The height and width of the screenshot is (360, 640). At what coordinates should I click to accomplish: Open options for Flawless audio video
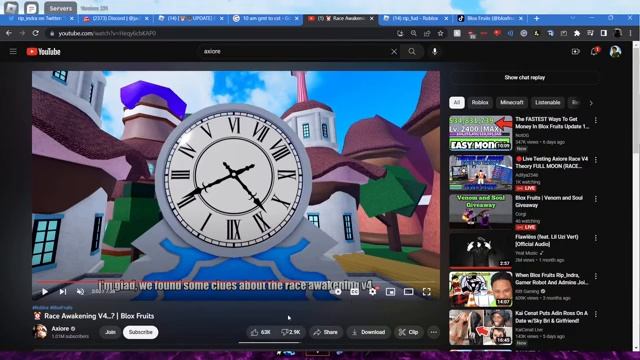[x=596, y=238]
